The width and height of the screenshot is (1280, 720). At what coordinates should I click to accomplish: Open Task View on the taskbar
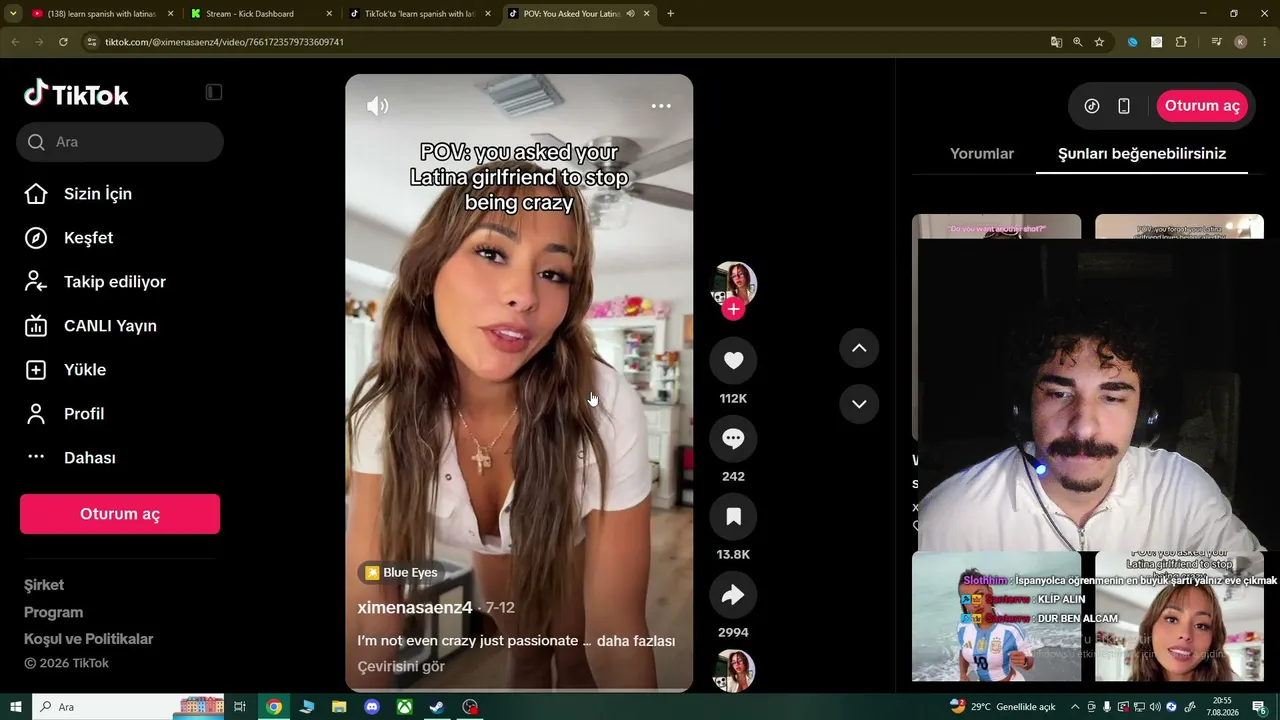[x=240, y=707]
